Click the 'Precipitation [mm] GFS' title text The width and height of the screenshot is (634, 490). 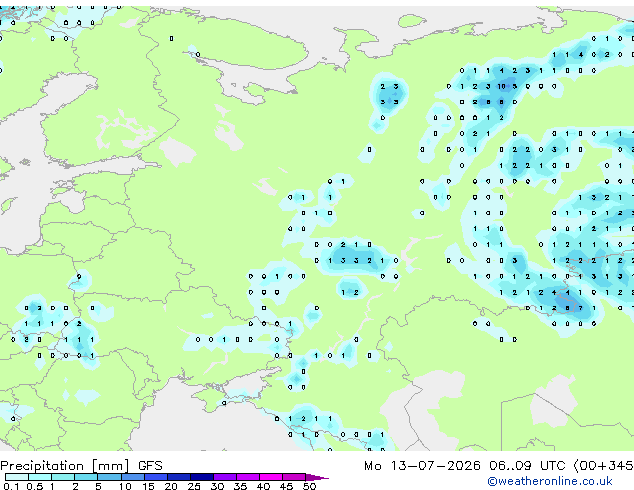[x=81, y=466]
